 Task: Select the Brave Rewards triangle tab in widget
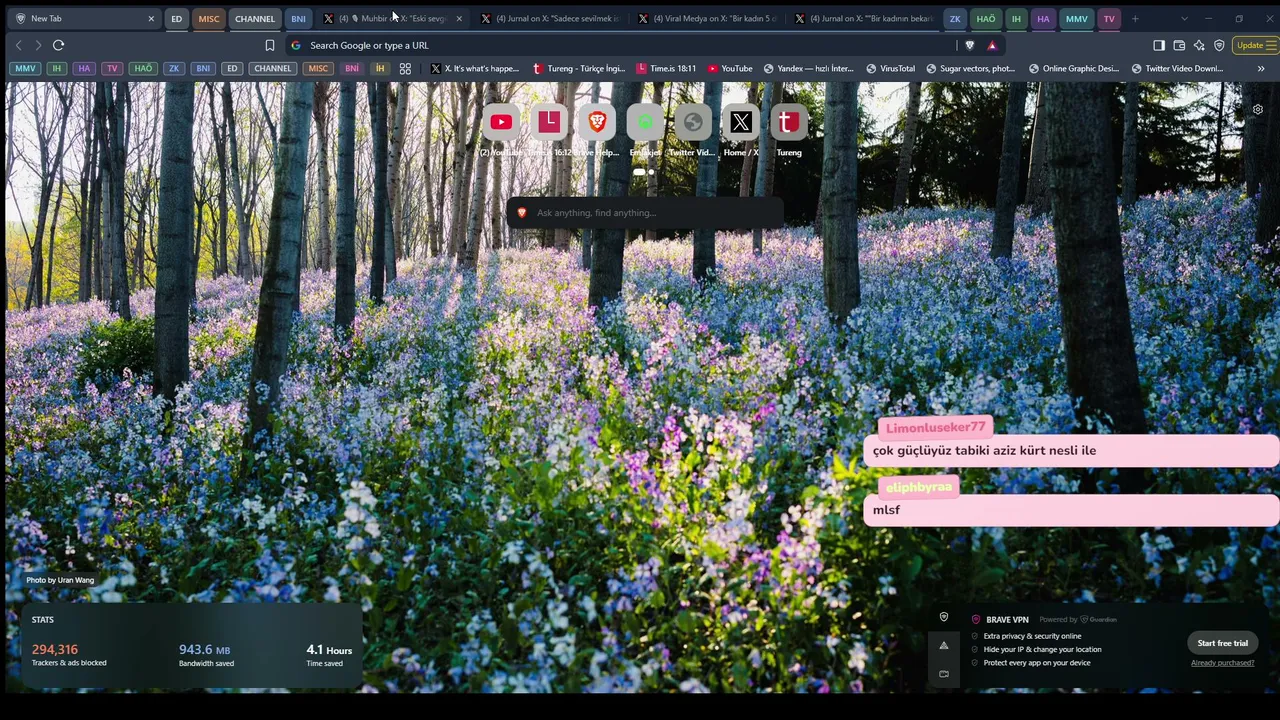click(943, 645)
